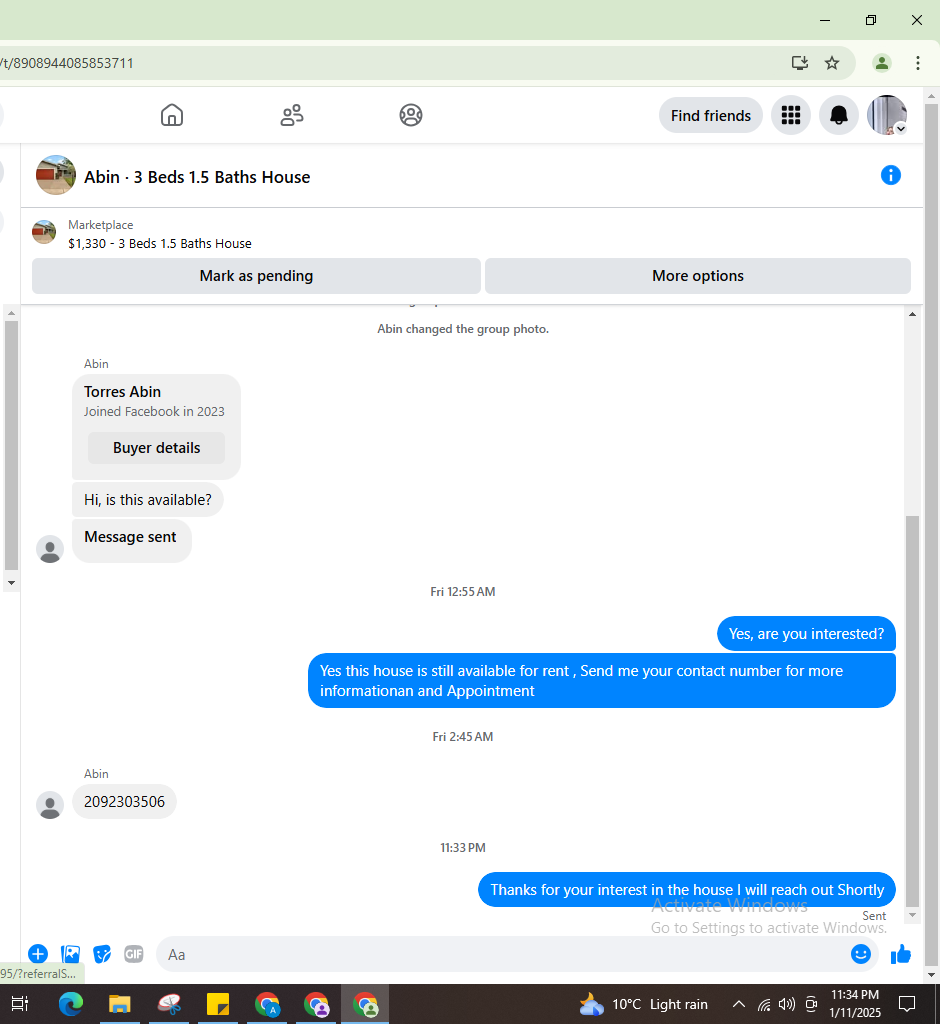Click Abin's avatar beside phone number
940x1024 pixels.
[x=50, y=805]
